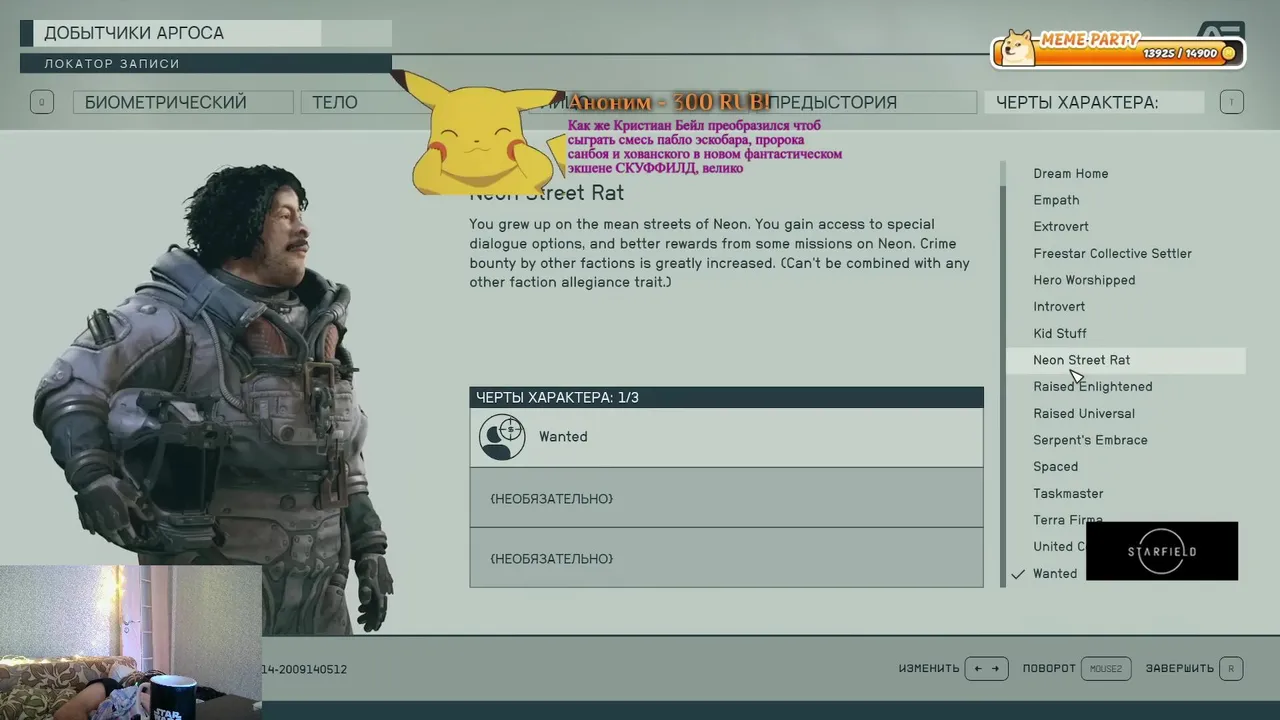Click the T next-tab key icon
The height and width of the screenshot is (720, 1280).
[1232, 102]
